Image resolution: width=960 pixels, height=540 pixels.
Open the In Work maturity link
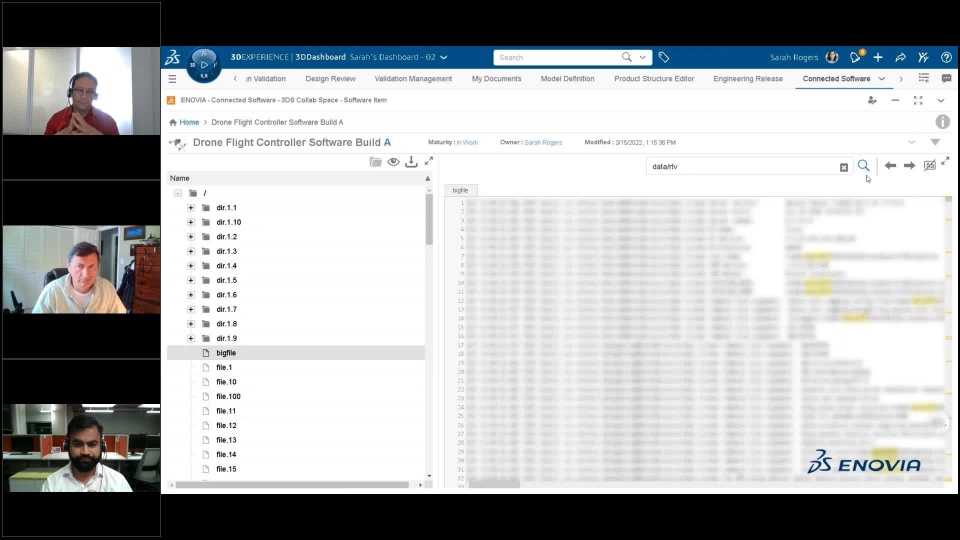click(467, 143)
